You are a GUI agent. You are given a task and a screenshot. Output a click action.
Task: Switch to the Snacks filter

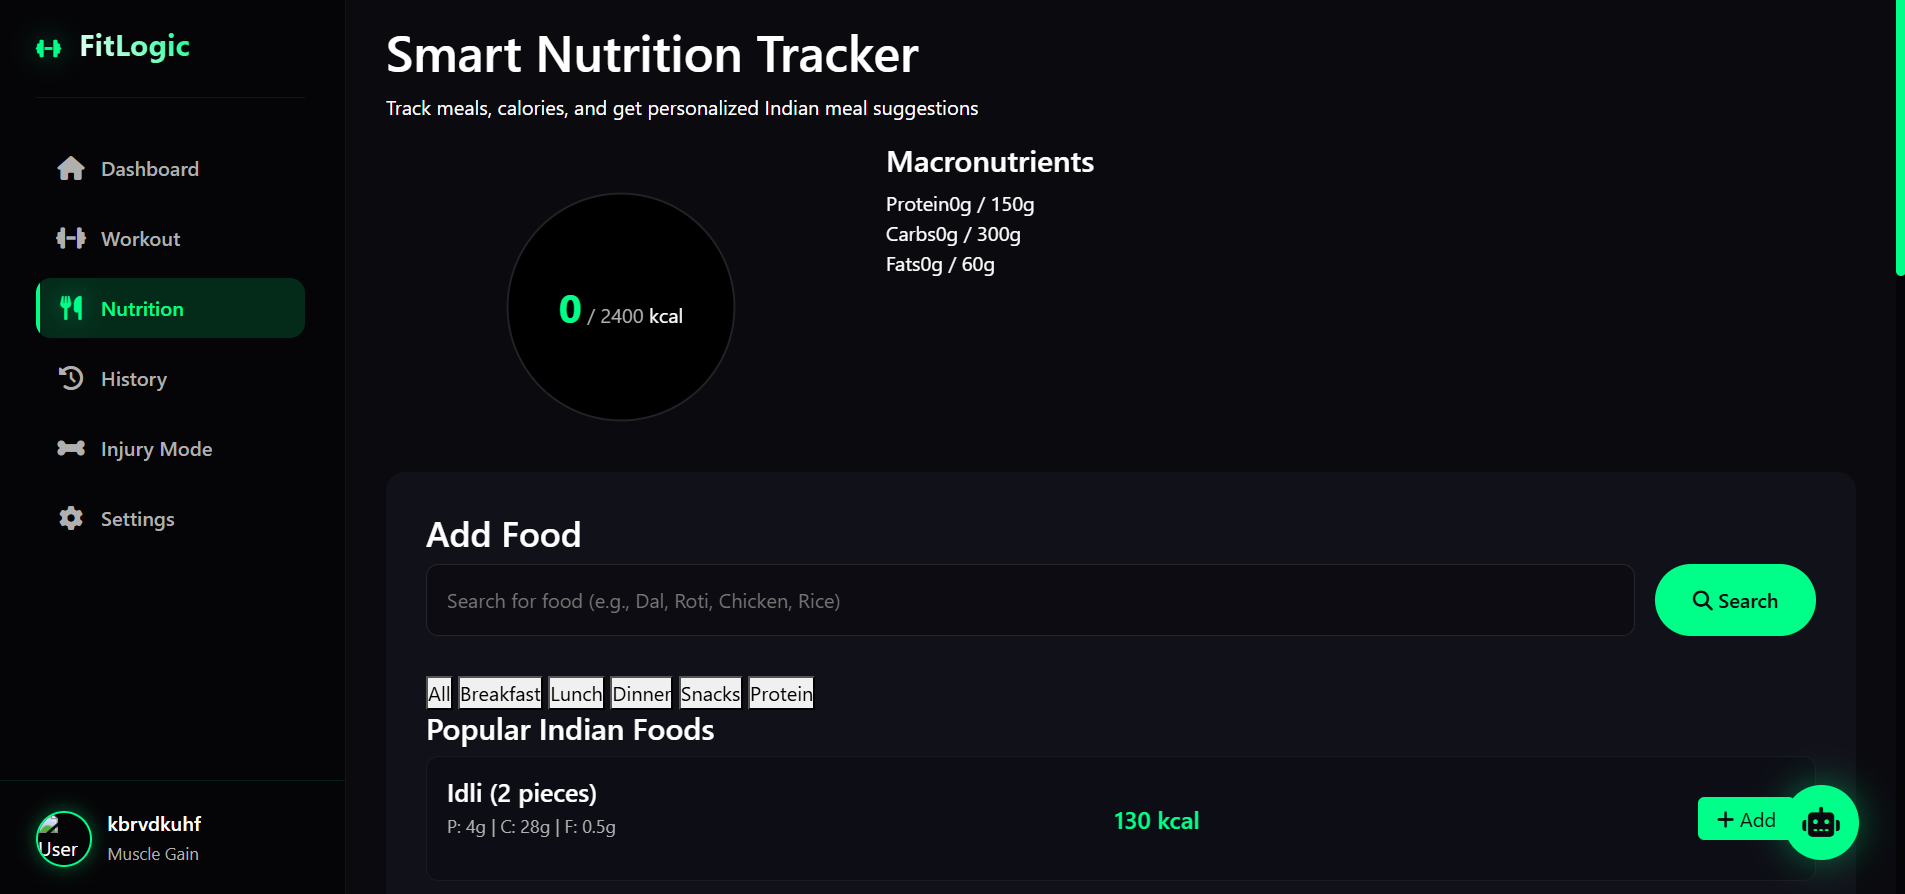click(710, 693)
